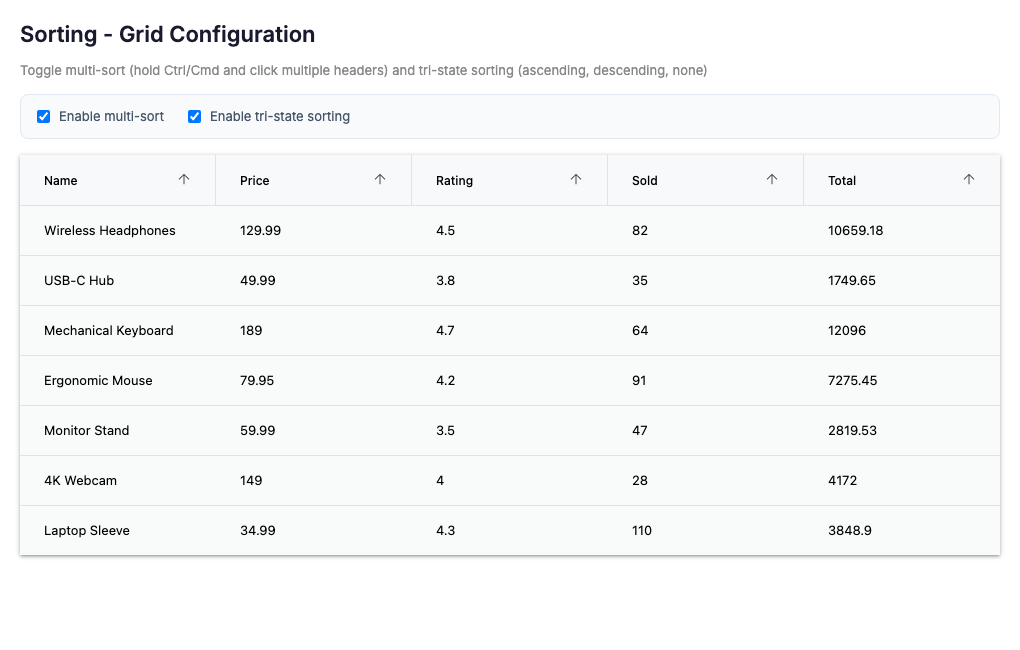The height and width of the screenshot is (650, 1020).
Task: Uncheck the Enable tri-state sorting checkbox
Action: click(x=195, y=117)
